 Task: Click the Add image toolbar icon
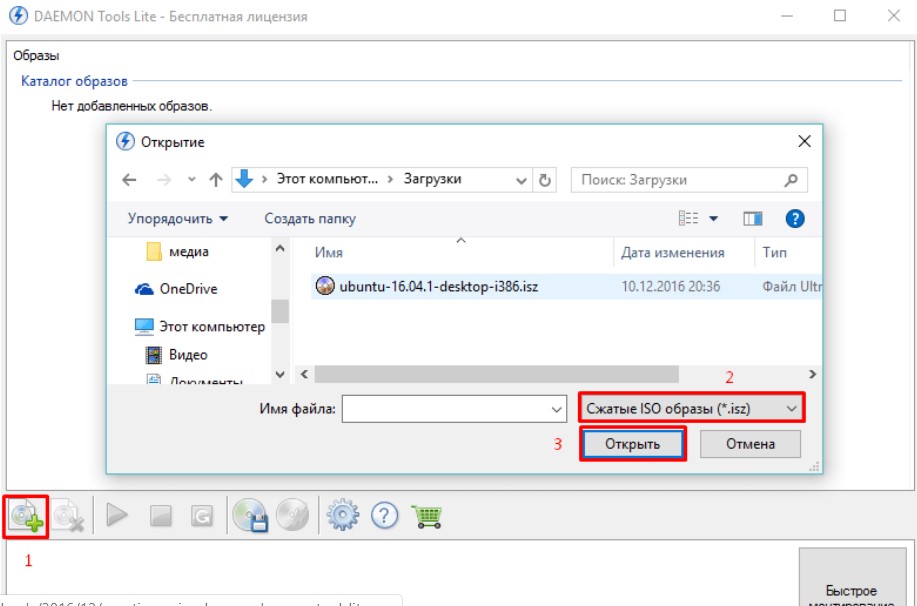[x=26, y=516]
